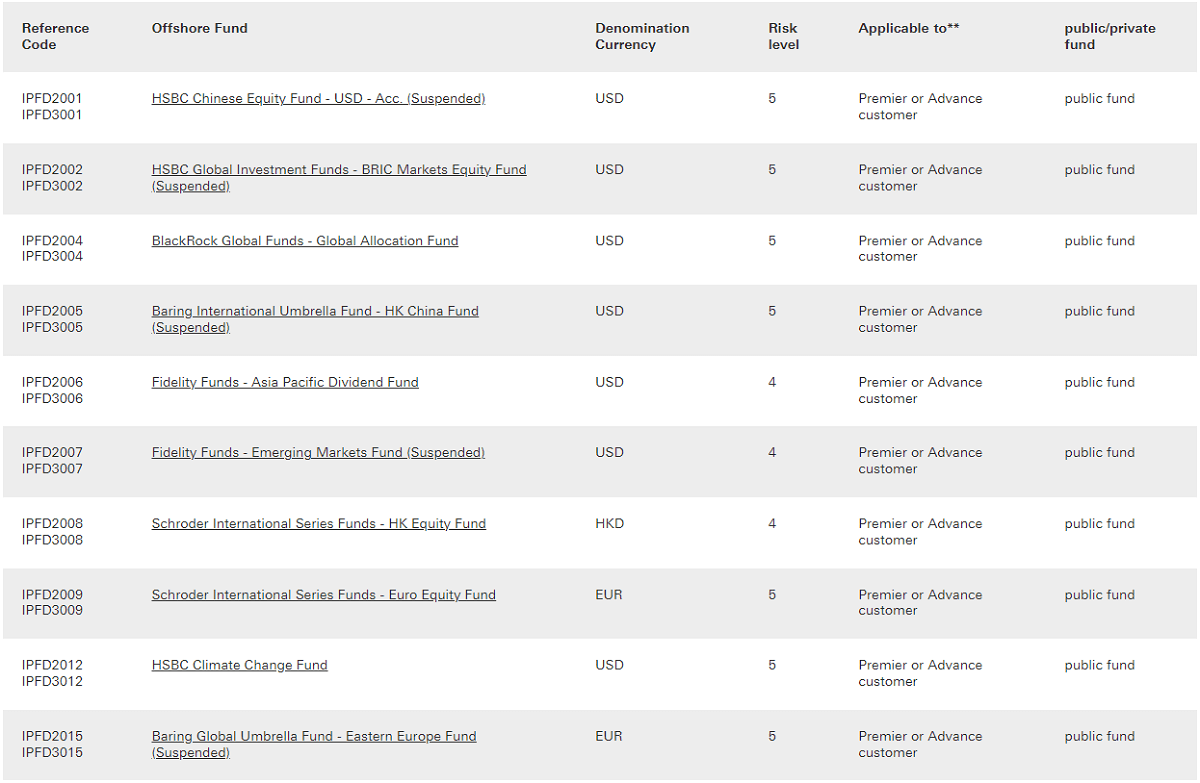Open BlackRock Global Allocation Fund link
This screenshot has width=1200, height=783.
point(305,241)
